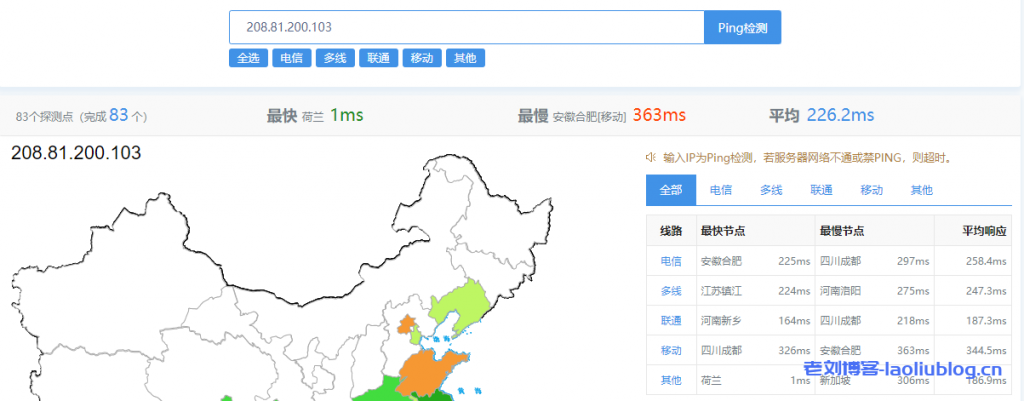The width and height of the screenshot is (1024, 401).
Task: Click 移动 link in the table's 线路 column
Action: (670, 350)
